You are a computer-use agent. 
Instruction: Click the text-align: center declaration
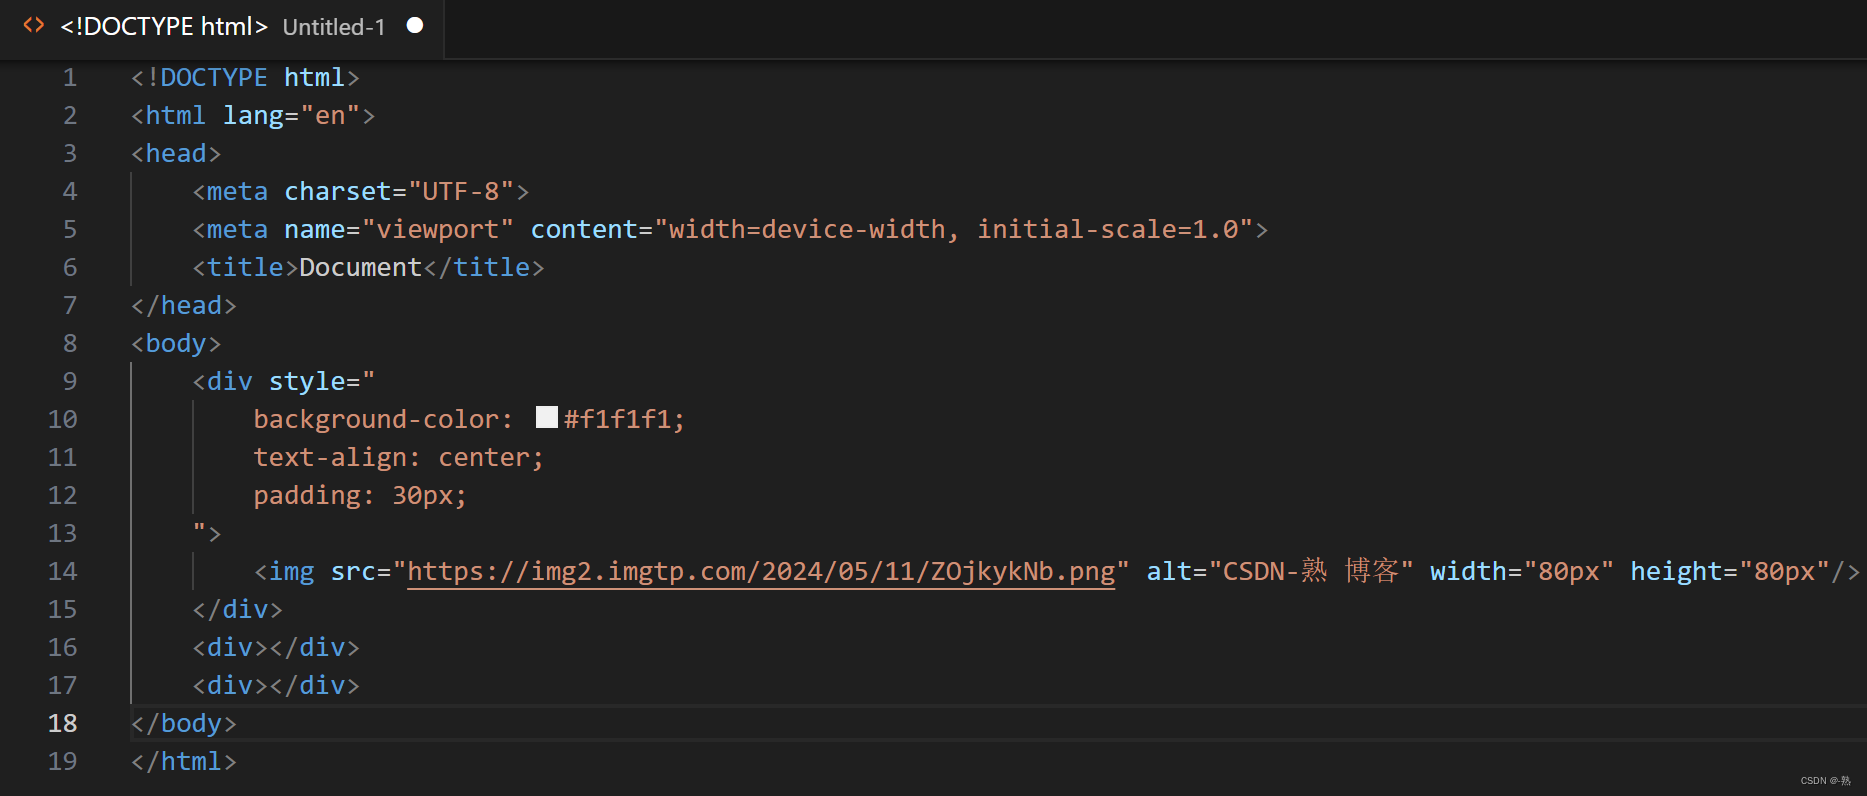399,458
